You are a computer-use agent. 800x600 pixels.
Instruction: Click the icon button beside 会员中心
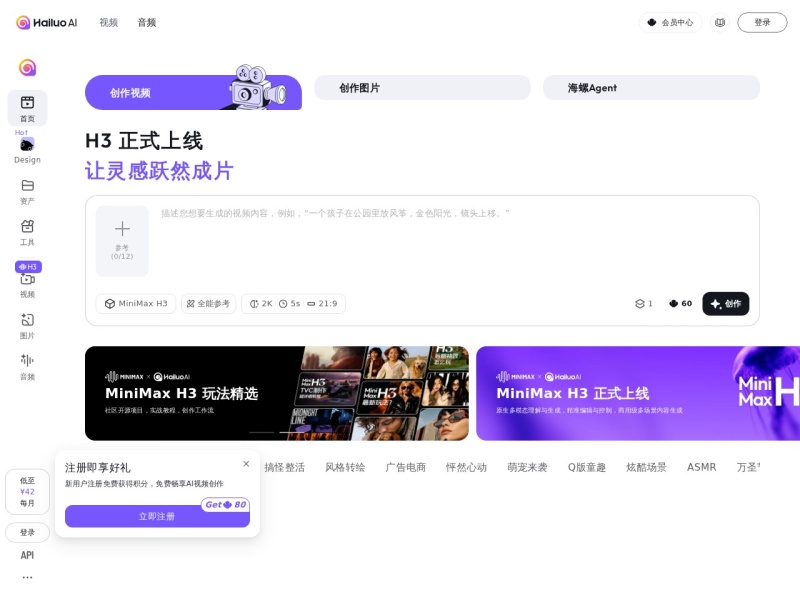[x=720, y=22]
